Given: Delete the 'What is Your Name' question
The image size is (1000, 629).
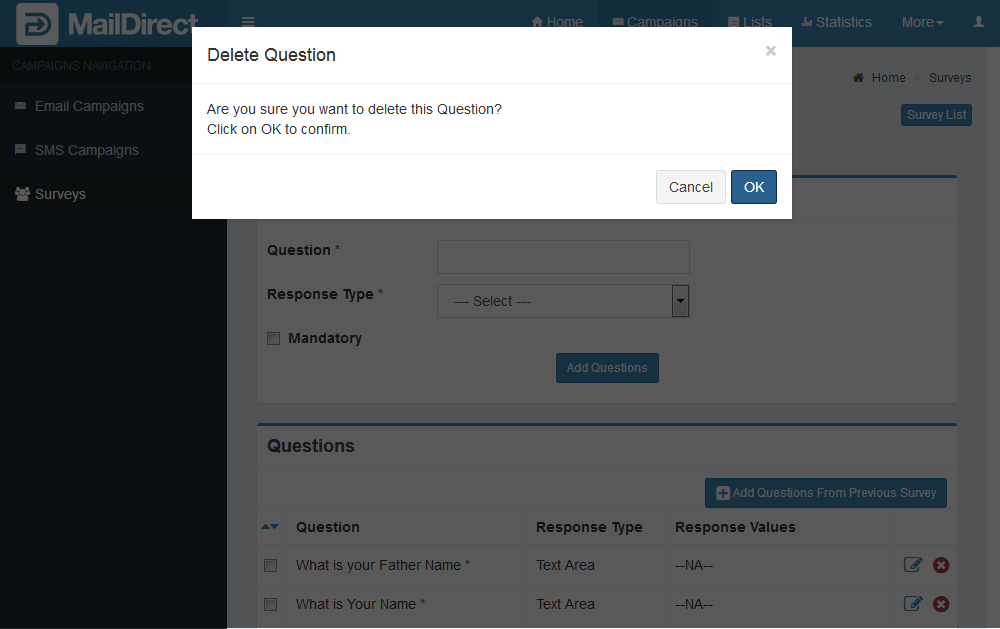Looking at the screenshot, I should [x=941, y=604].
